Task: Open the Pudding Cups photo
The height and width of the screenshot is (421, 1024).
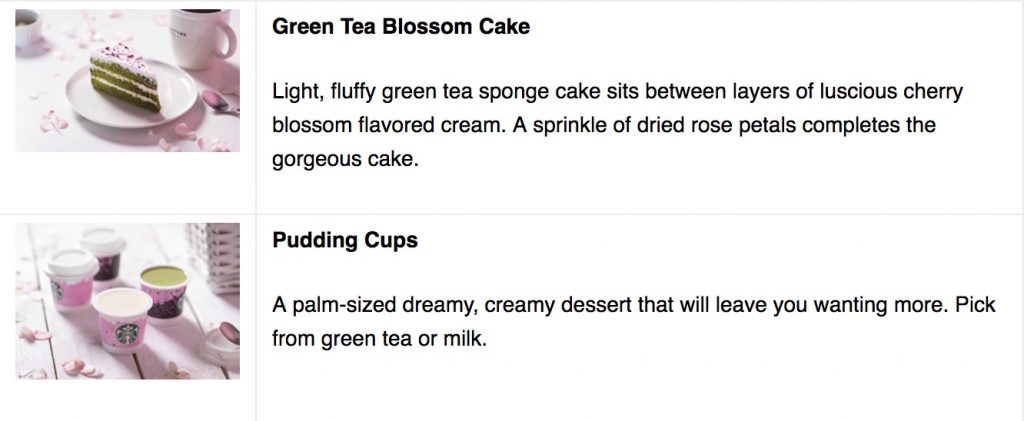Action: tap(127, 300)
